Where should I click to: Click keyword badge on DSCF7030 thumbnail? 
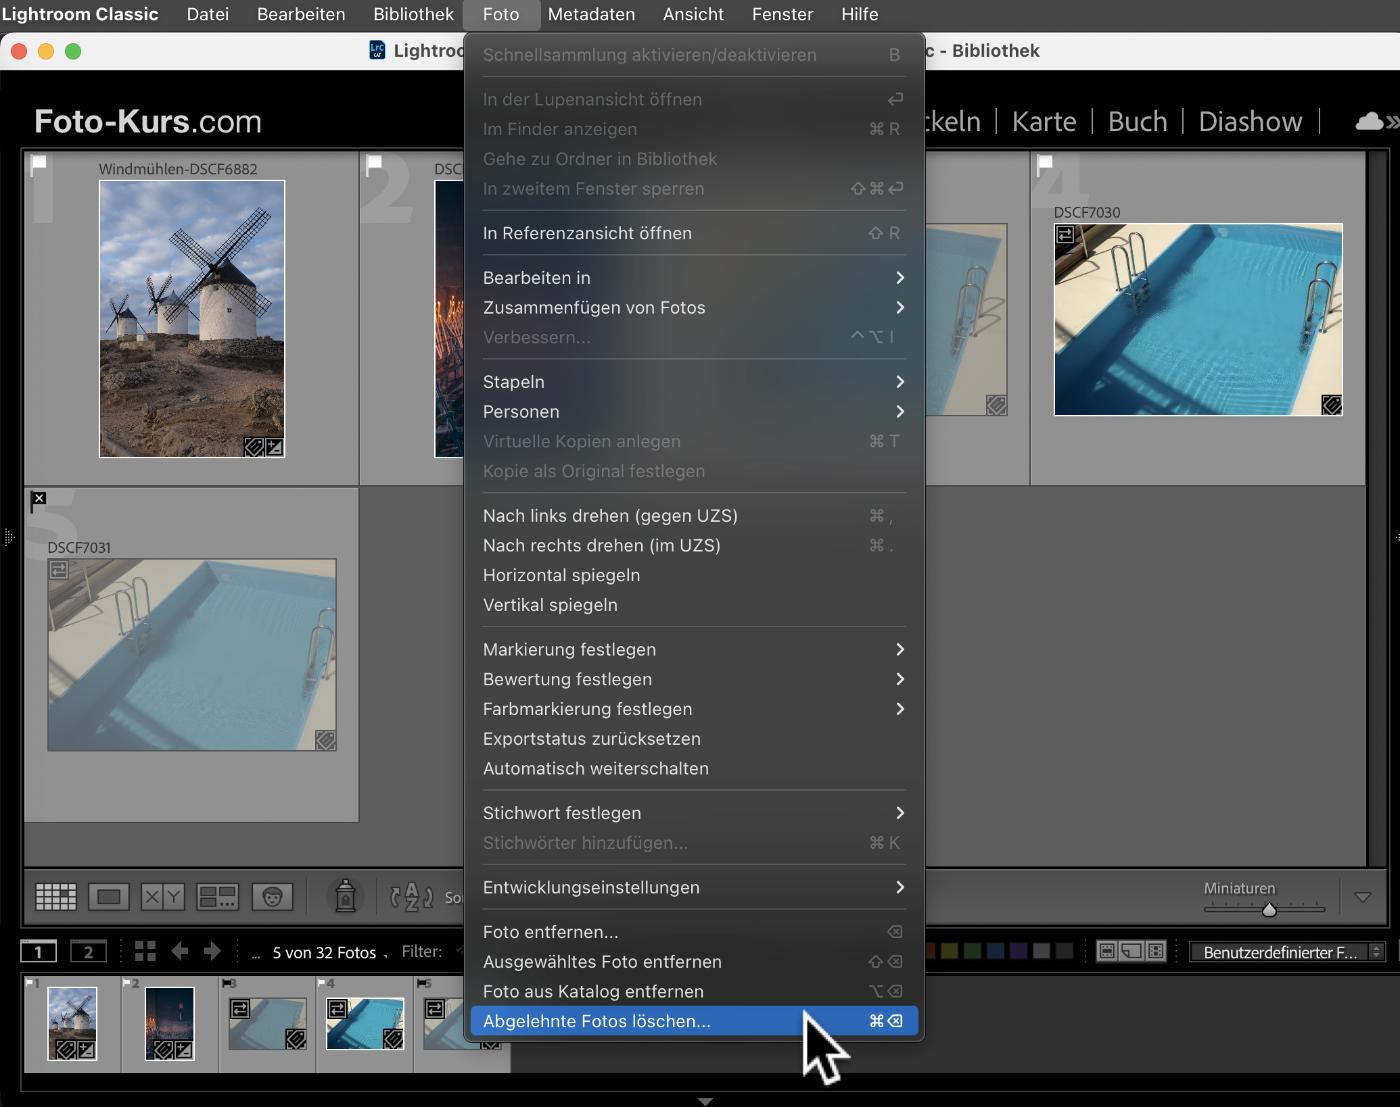[x=1331, y=404]
